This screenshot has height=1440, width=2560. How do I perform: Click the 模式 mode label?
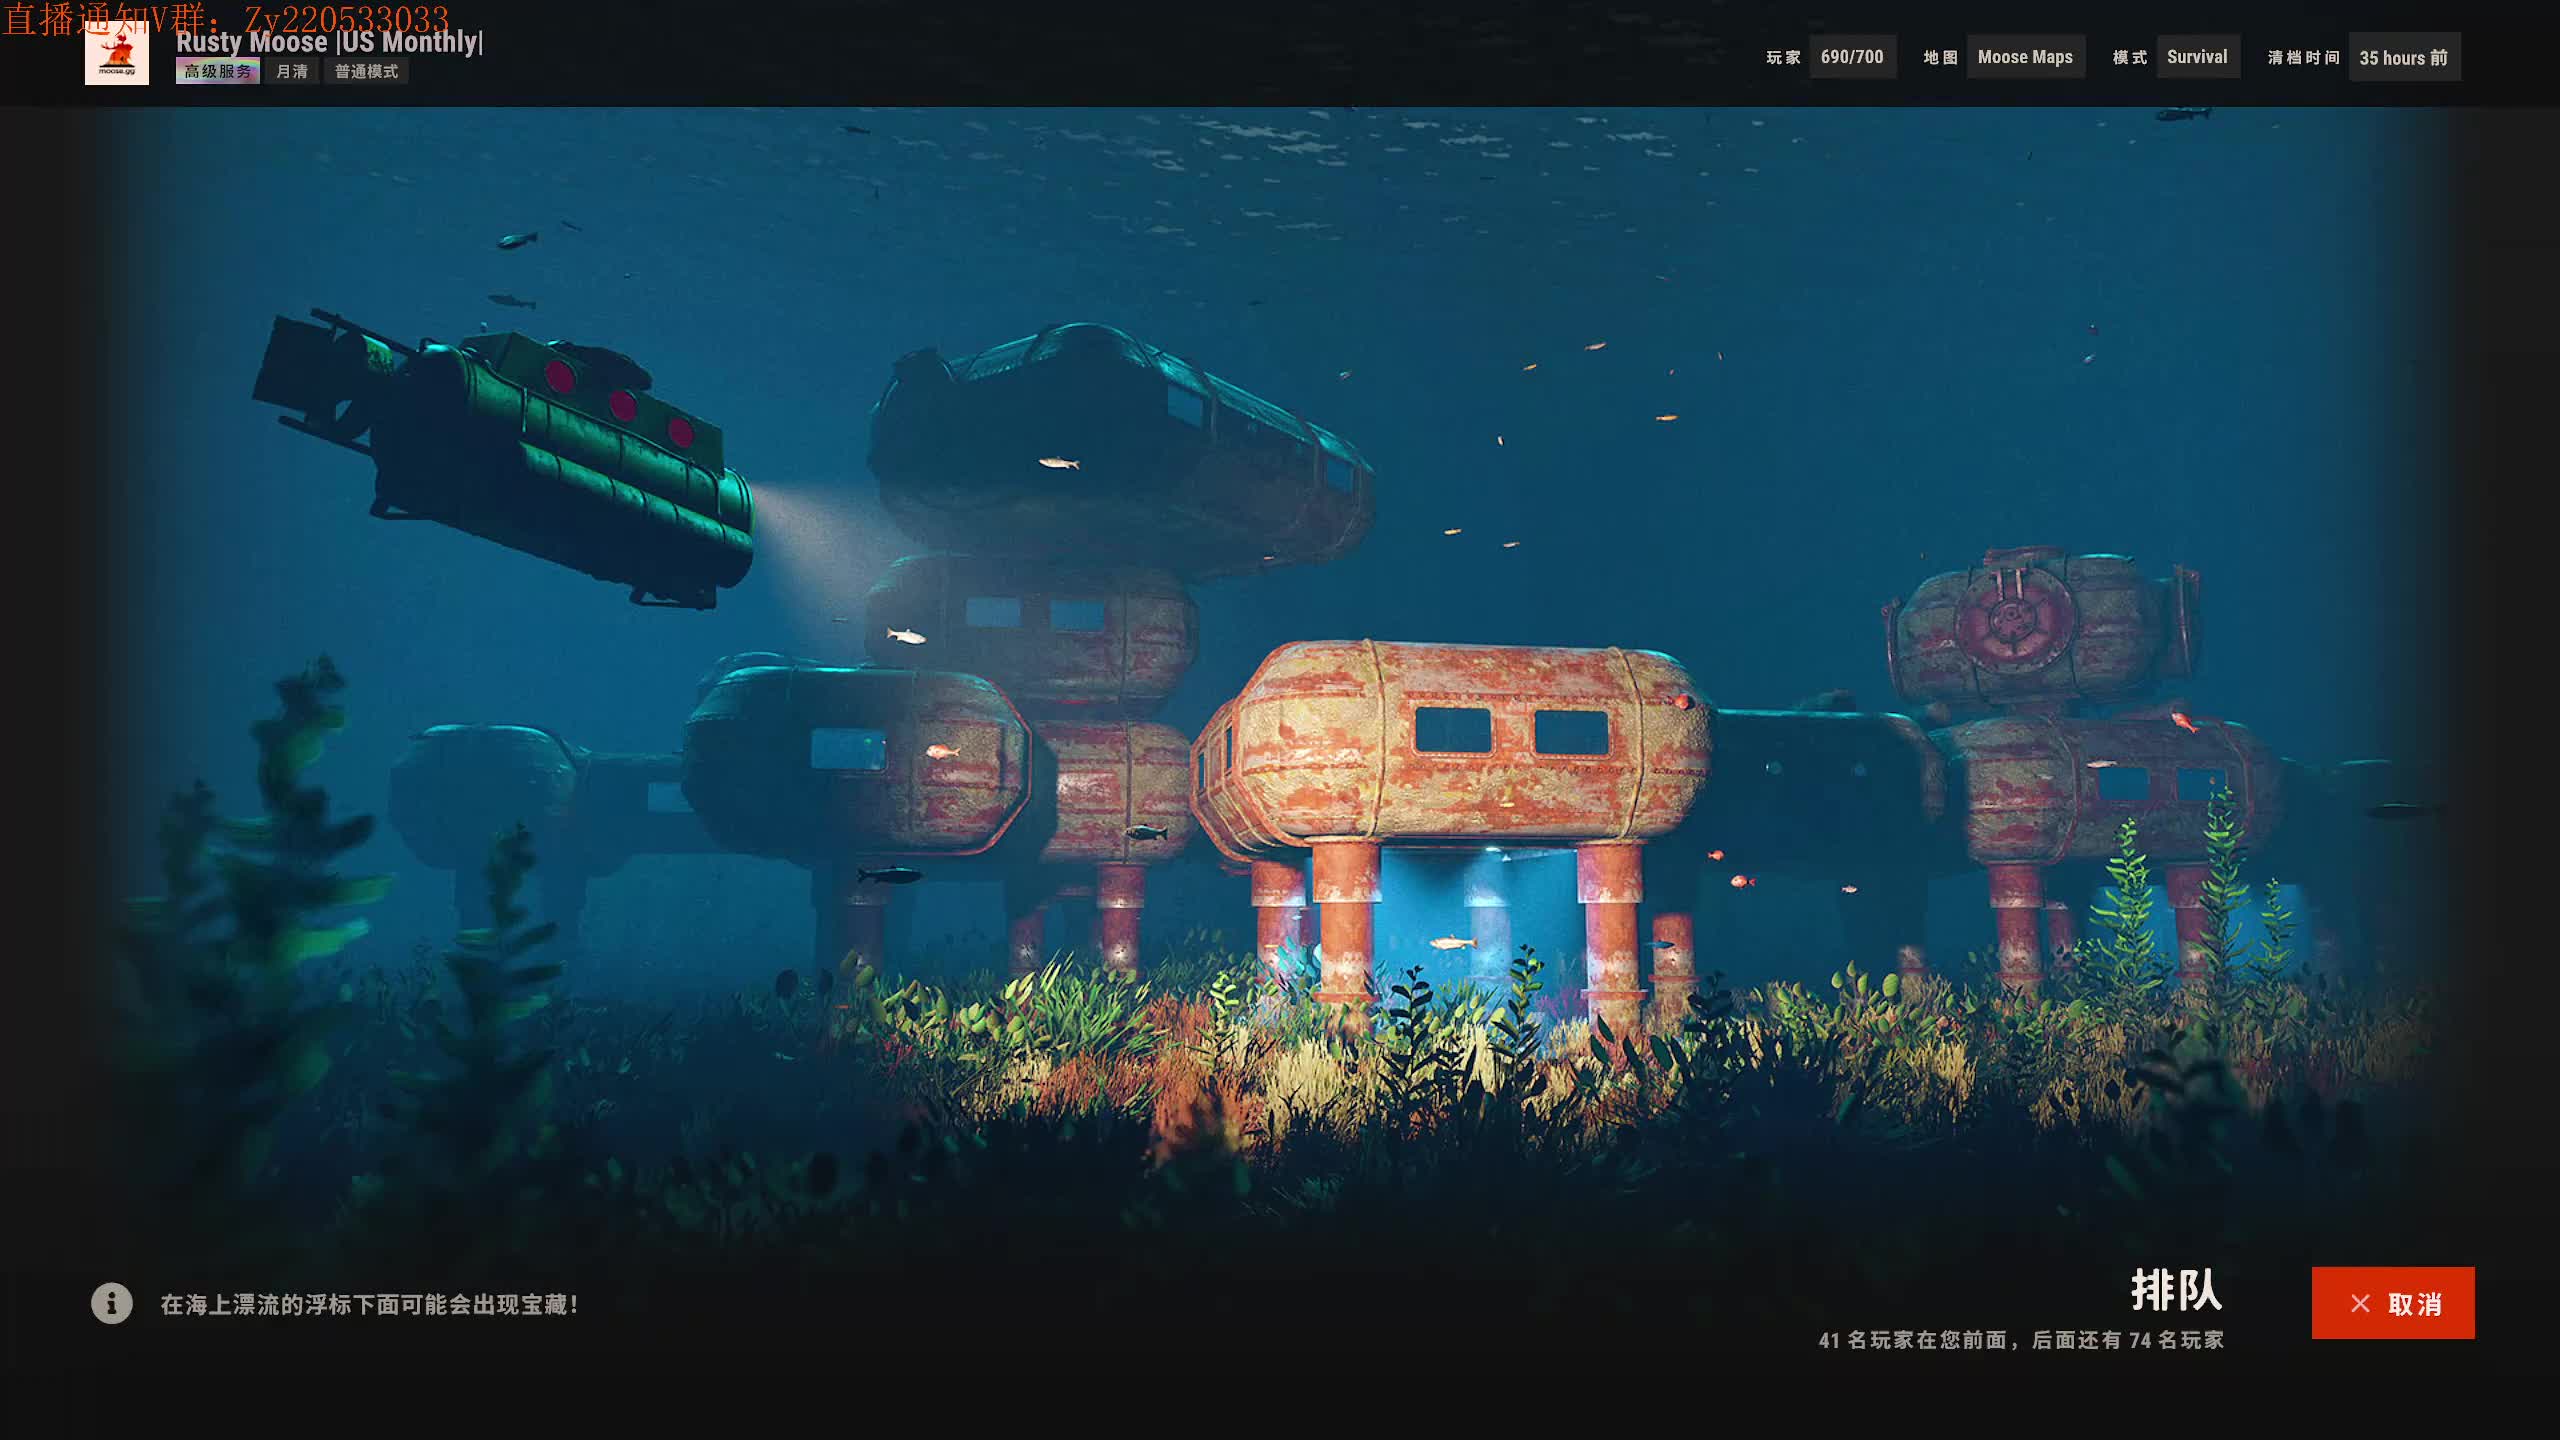(2130, 57)
